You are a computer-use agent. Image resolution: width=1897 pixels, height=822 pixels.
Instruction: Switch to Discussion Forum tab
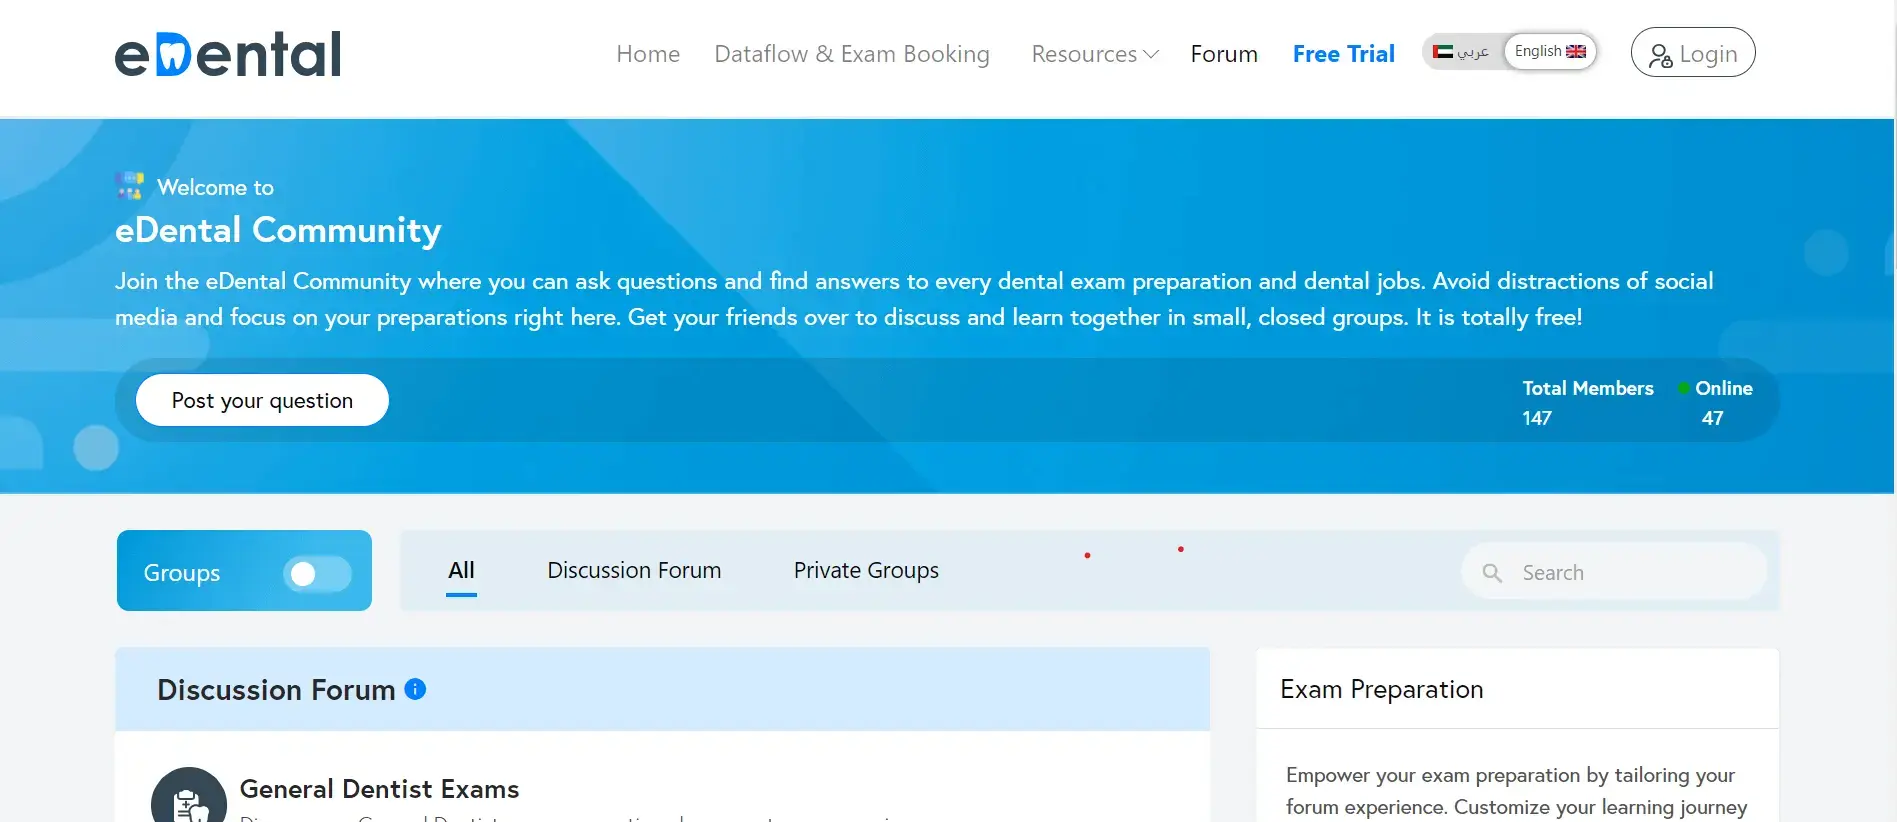pos(634,570)
